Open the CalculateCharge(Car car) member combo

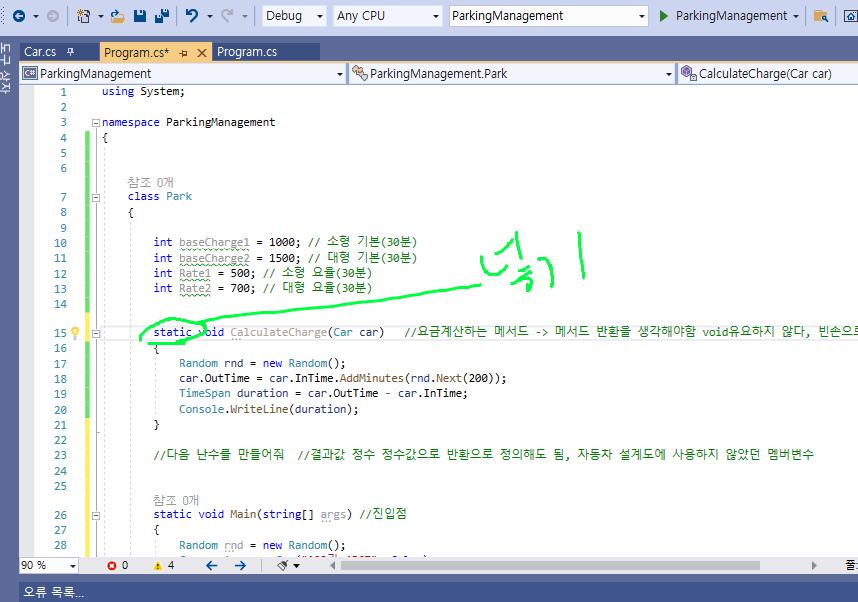[768, 73]
